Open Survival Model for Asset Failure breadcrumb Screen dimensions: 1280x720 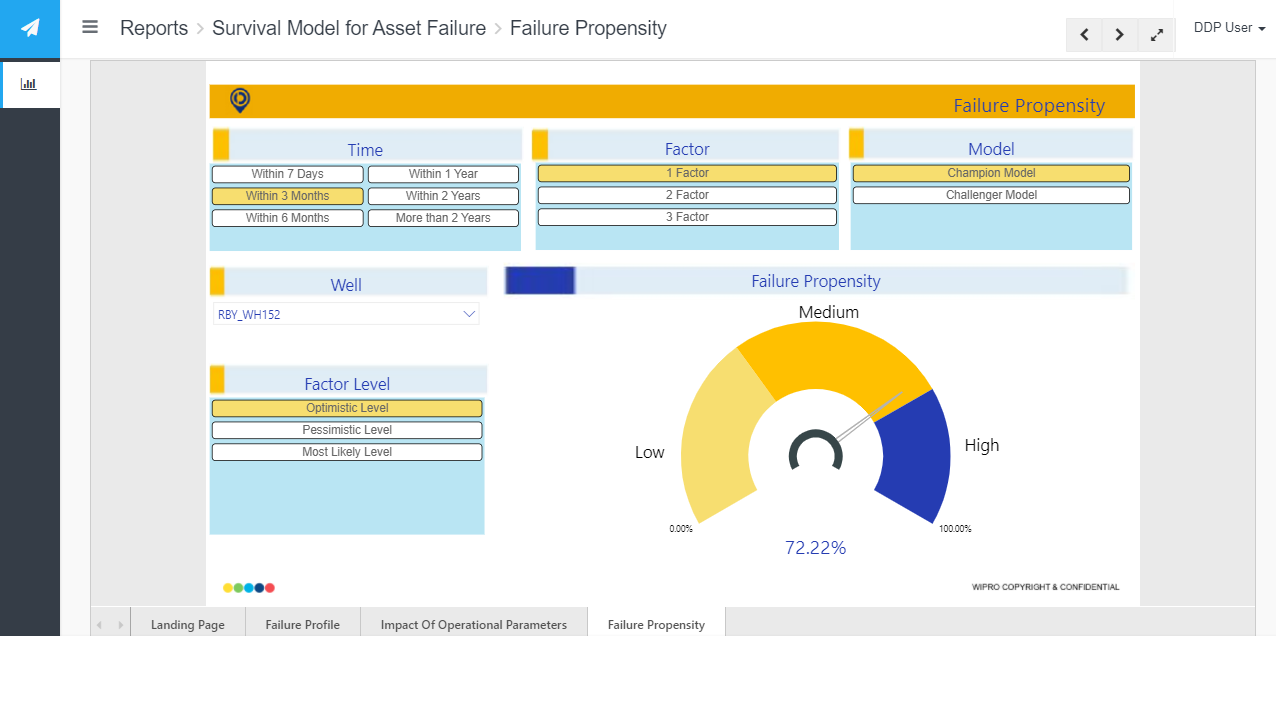[349, 28]
